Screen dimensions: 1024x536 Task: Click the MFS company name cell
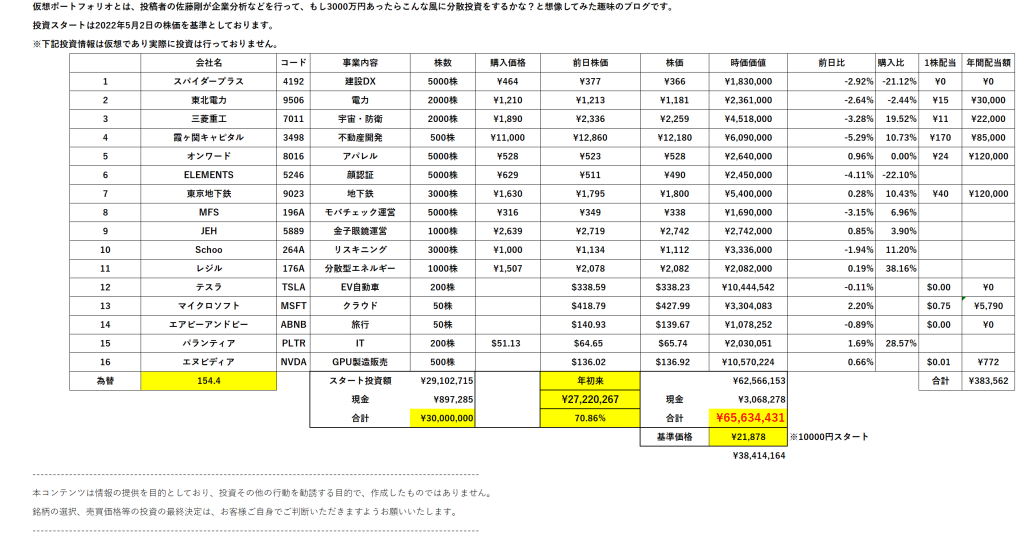(208, 213)
